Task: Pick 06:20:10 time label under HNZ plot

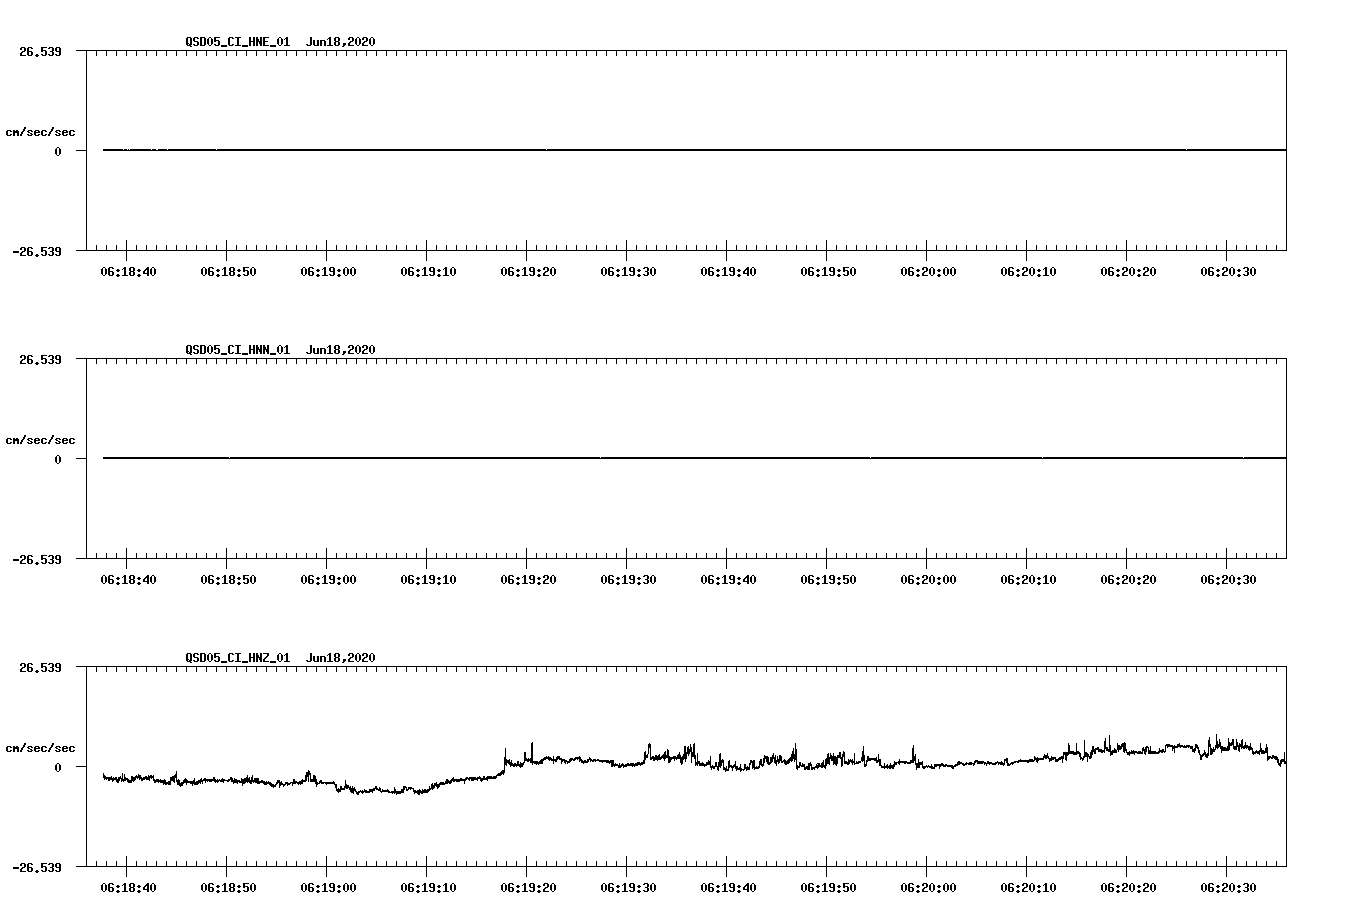Action: (1028, 888)
